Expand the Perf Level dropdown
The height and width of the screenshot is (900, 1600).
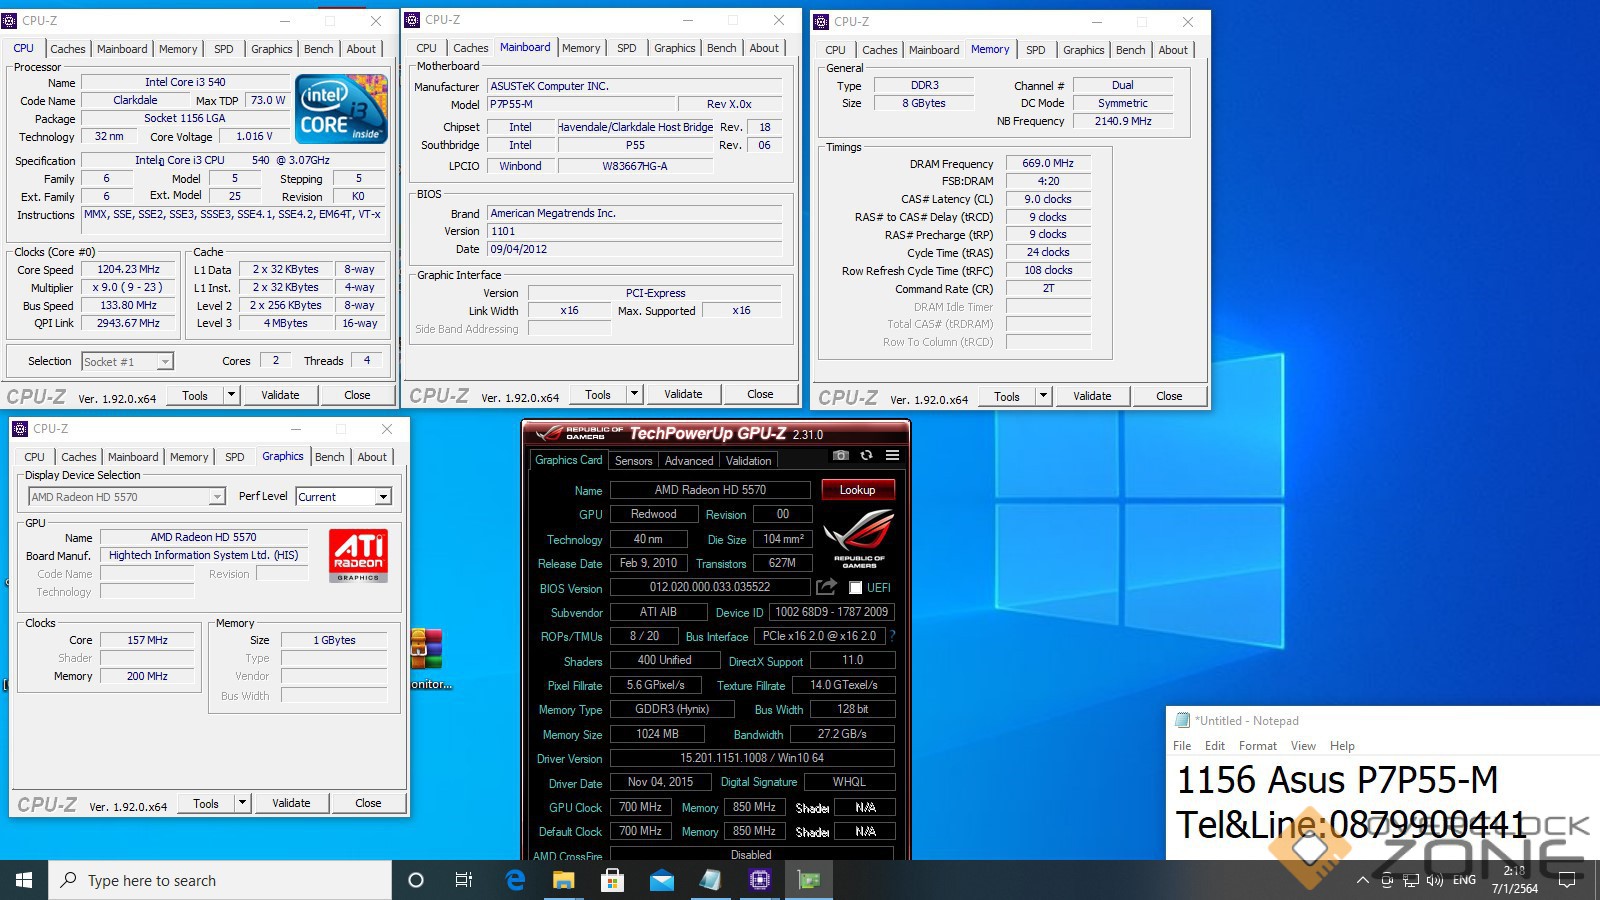point(383,497)
